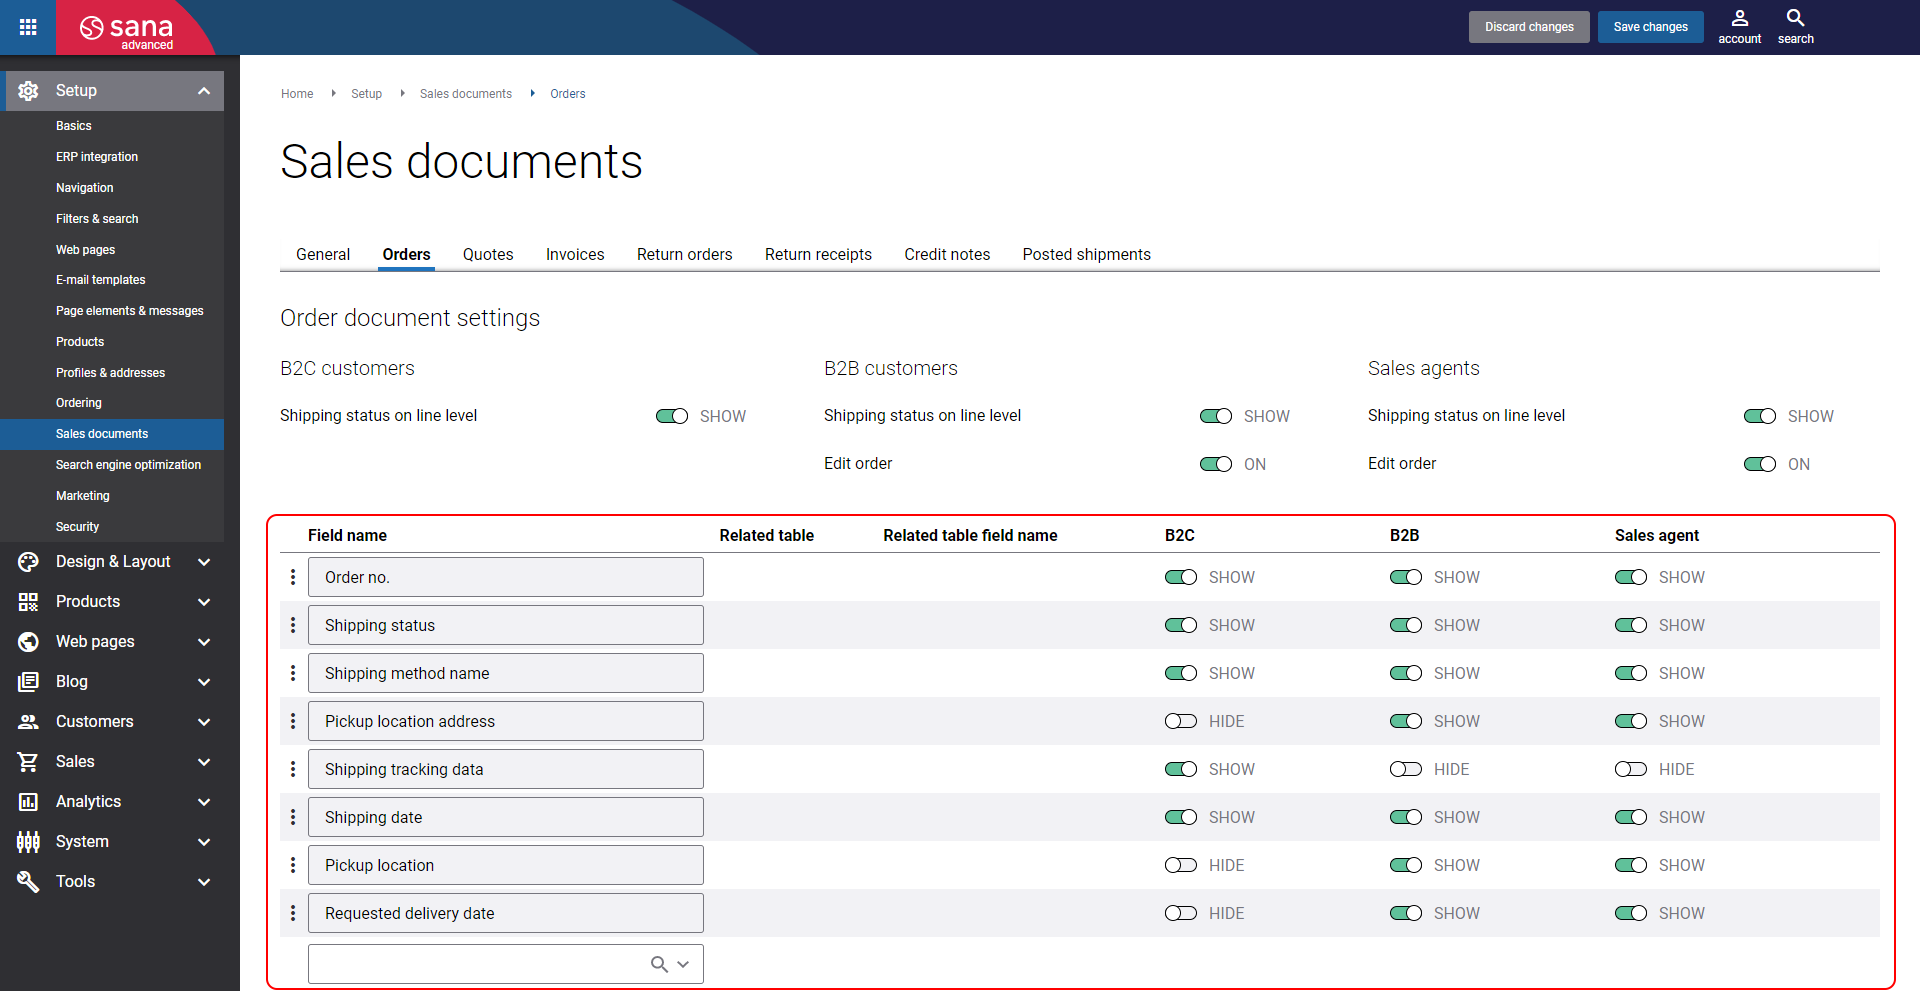Click the Design & Layout palette icon
Viewport: 1920px width, 991px height.
pyautogui.click(x=28, y=562)
